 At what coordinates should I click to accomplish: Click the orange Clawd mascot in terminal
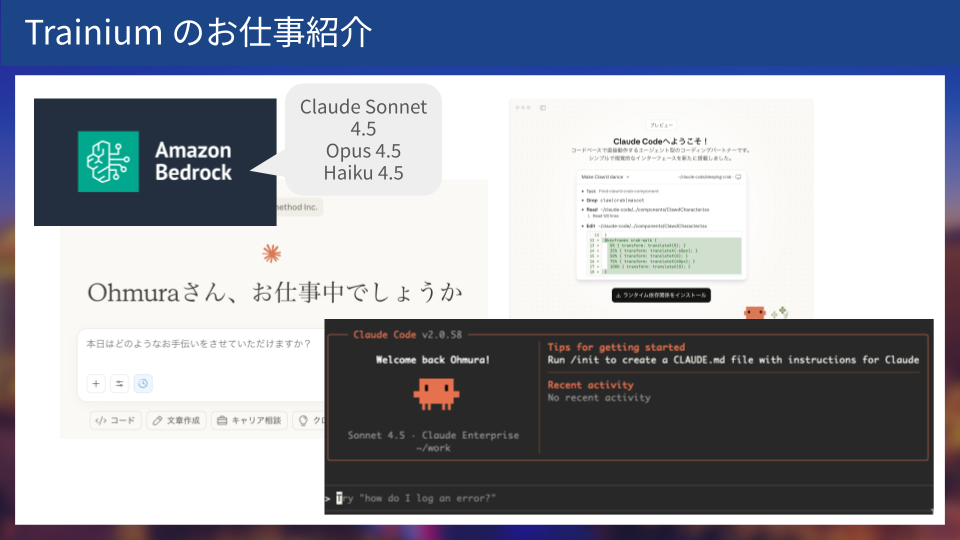tap(436, 394)
